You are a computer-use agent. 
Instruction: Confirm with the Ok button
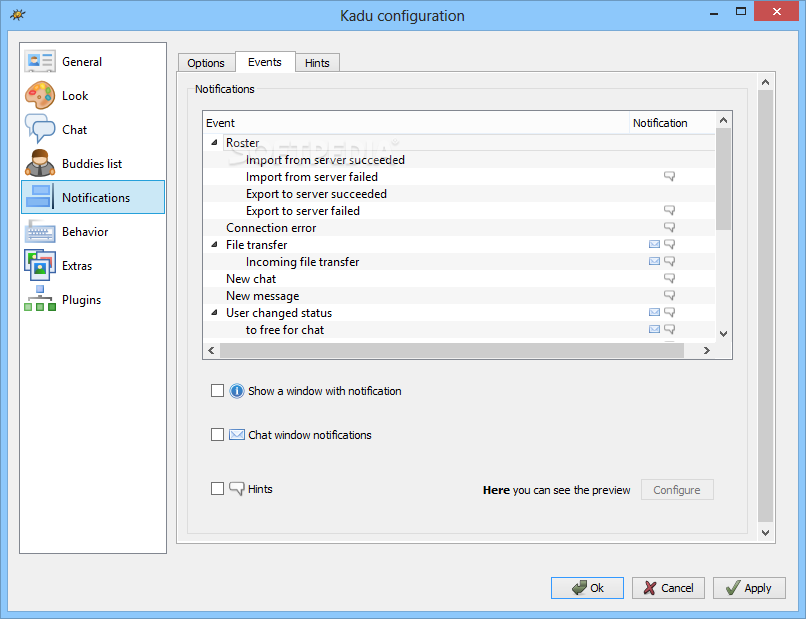click(x=588, y=588)
